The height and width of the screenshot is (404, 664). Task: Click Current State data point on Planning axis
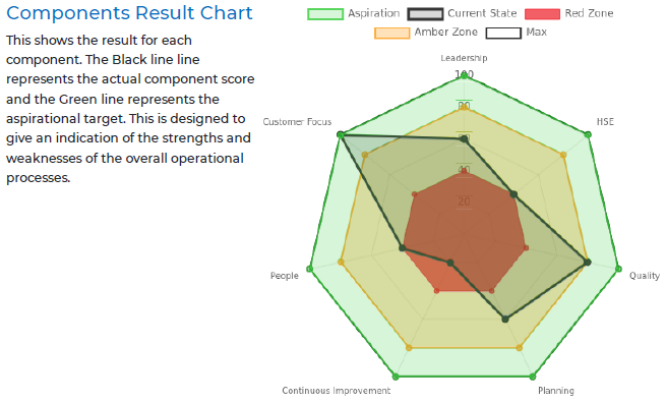tap(505, 320)
